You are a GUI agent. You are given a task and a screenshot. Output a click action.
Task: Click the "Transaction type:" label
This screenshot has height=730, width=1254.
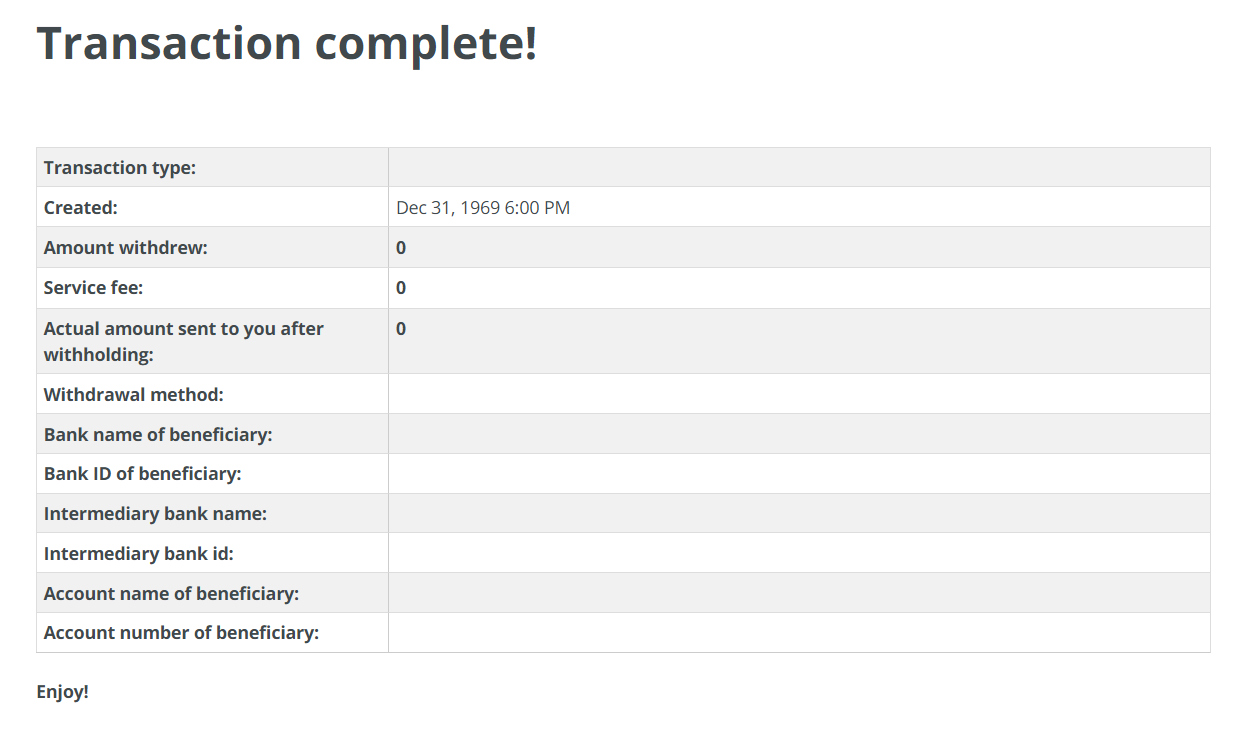120,168
